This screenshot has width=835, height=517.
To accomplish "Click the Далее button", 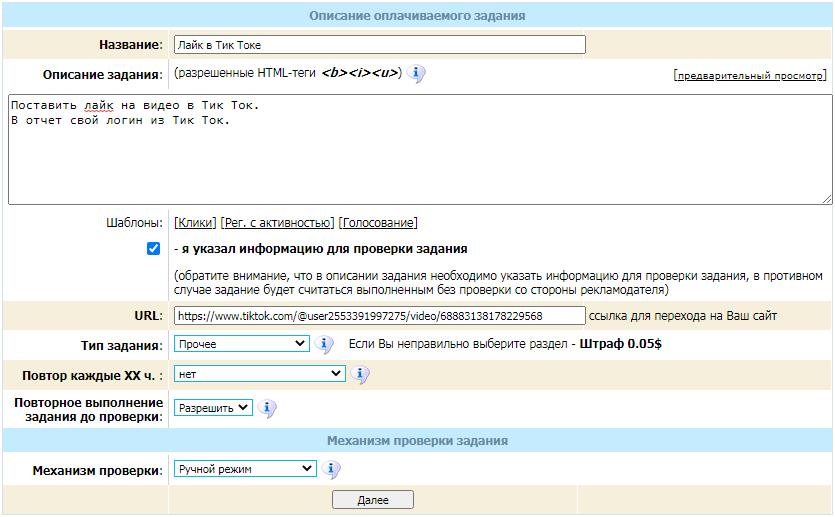I will point(373,500).
